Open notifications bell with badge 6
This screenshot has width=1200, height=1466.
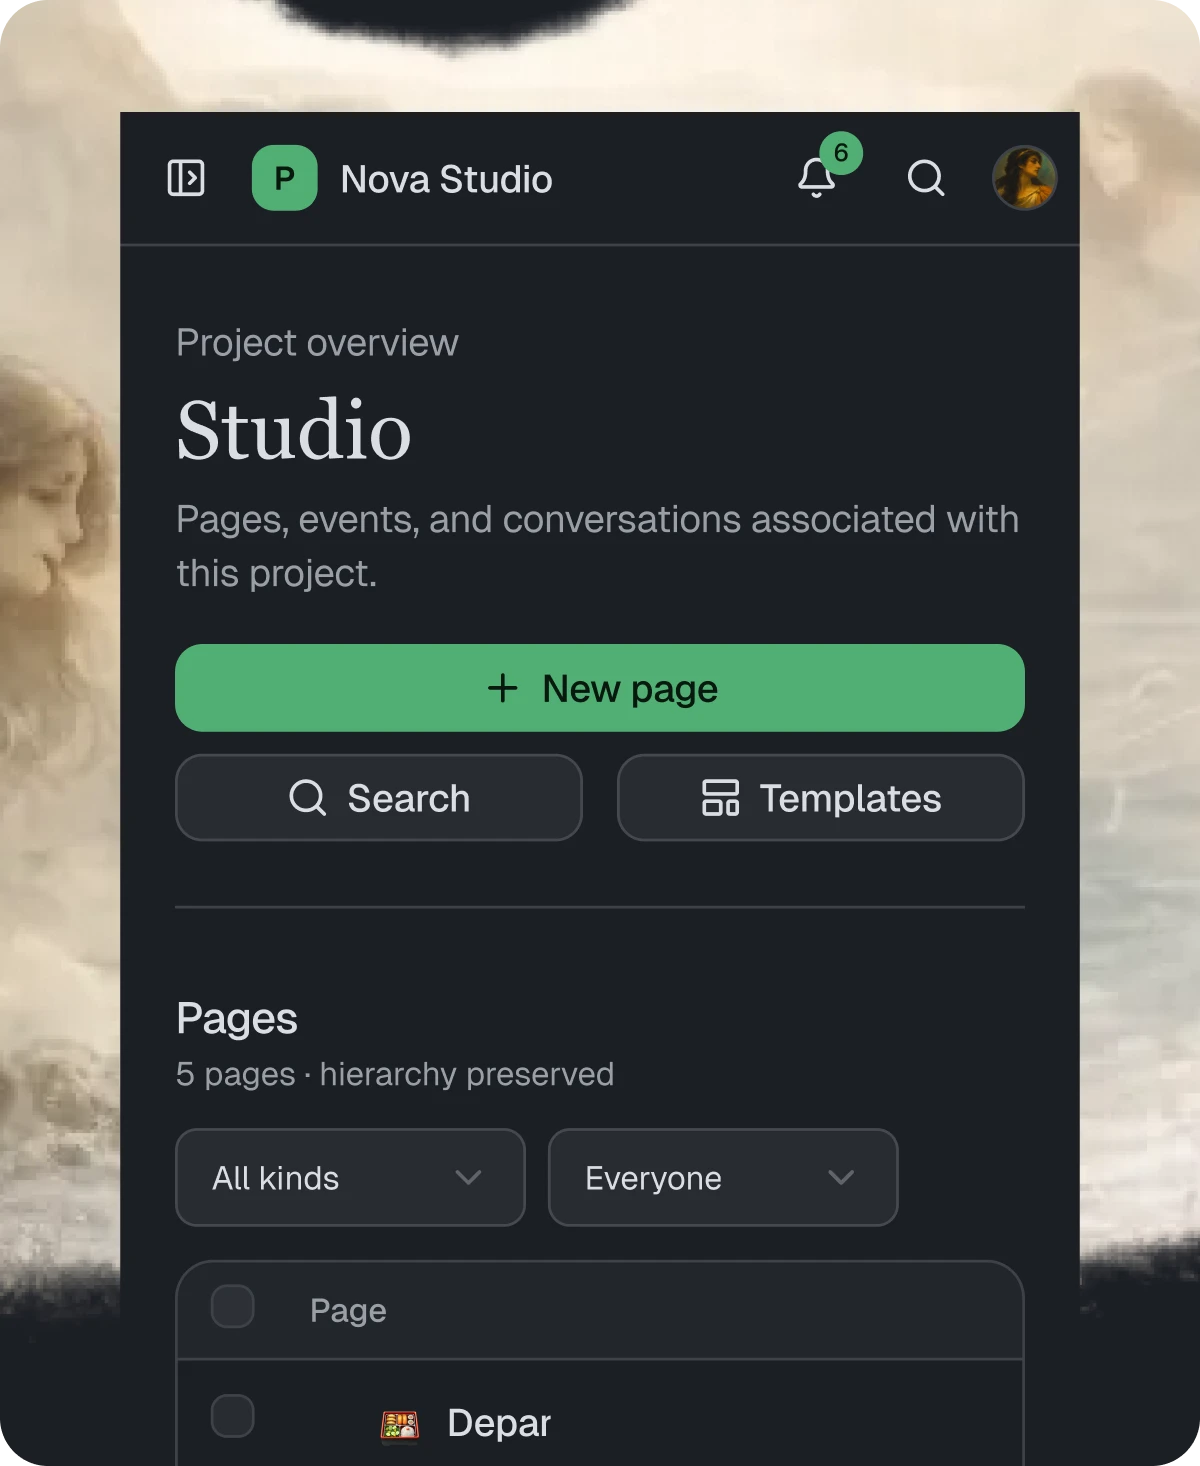click(817, 178)
